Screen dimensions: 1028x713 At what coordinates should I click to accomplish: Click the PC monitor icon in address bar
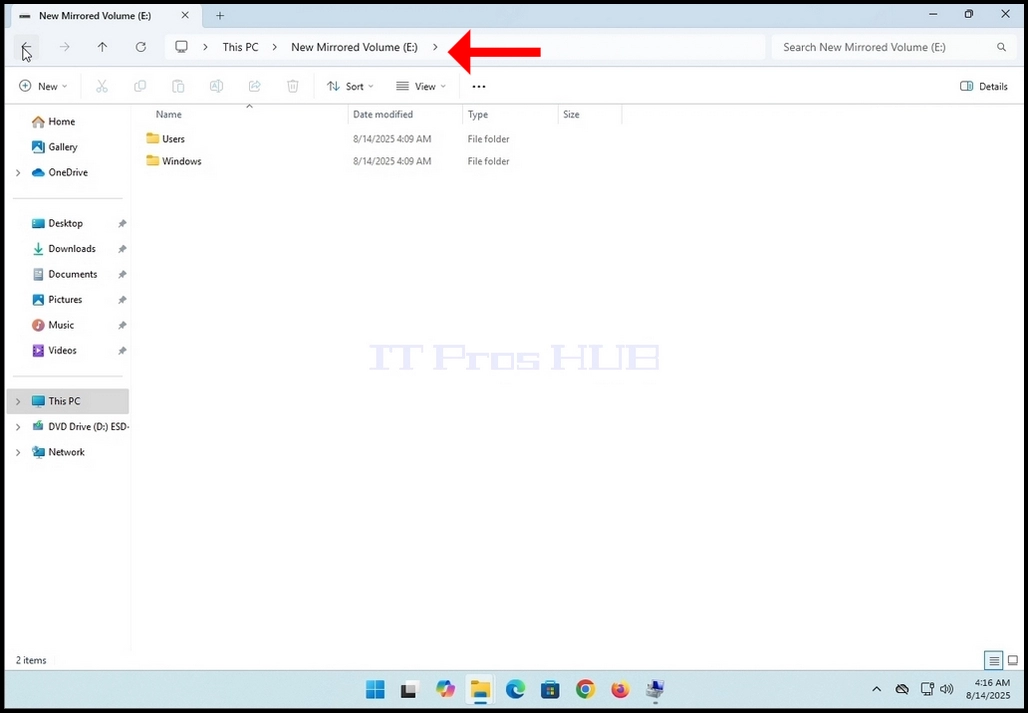[182, 47]
